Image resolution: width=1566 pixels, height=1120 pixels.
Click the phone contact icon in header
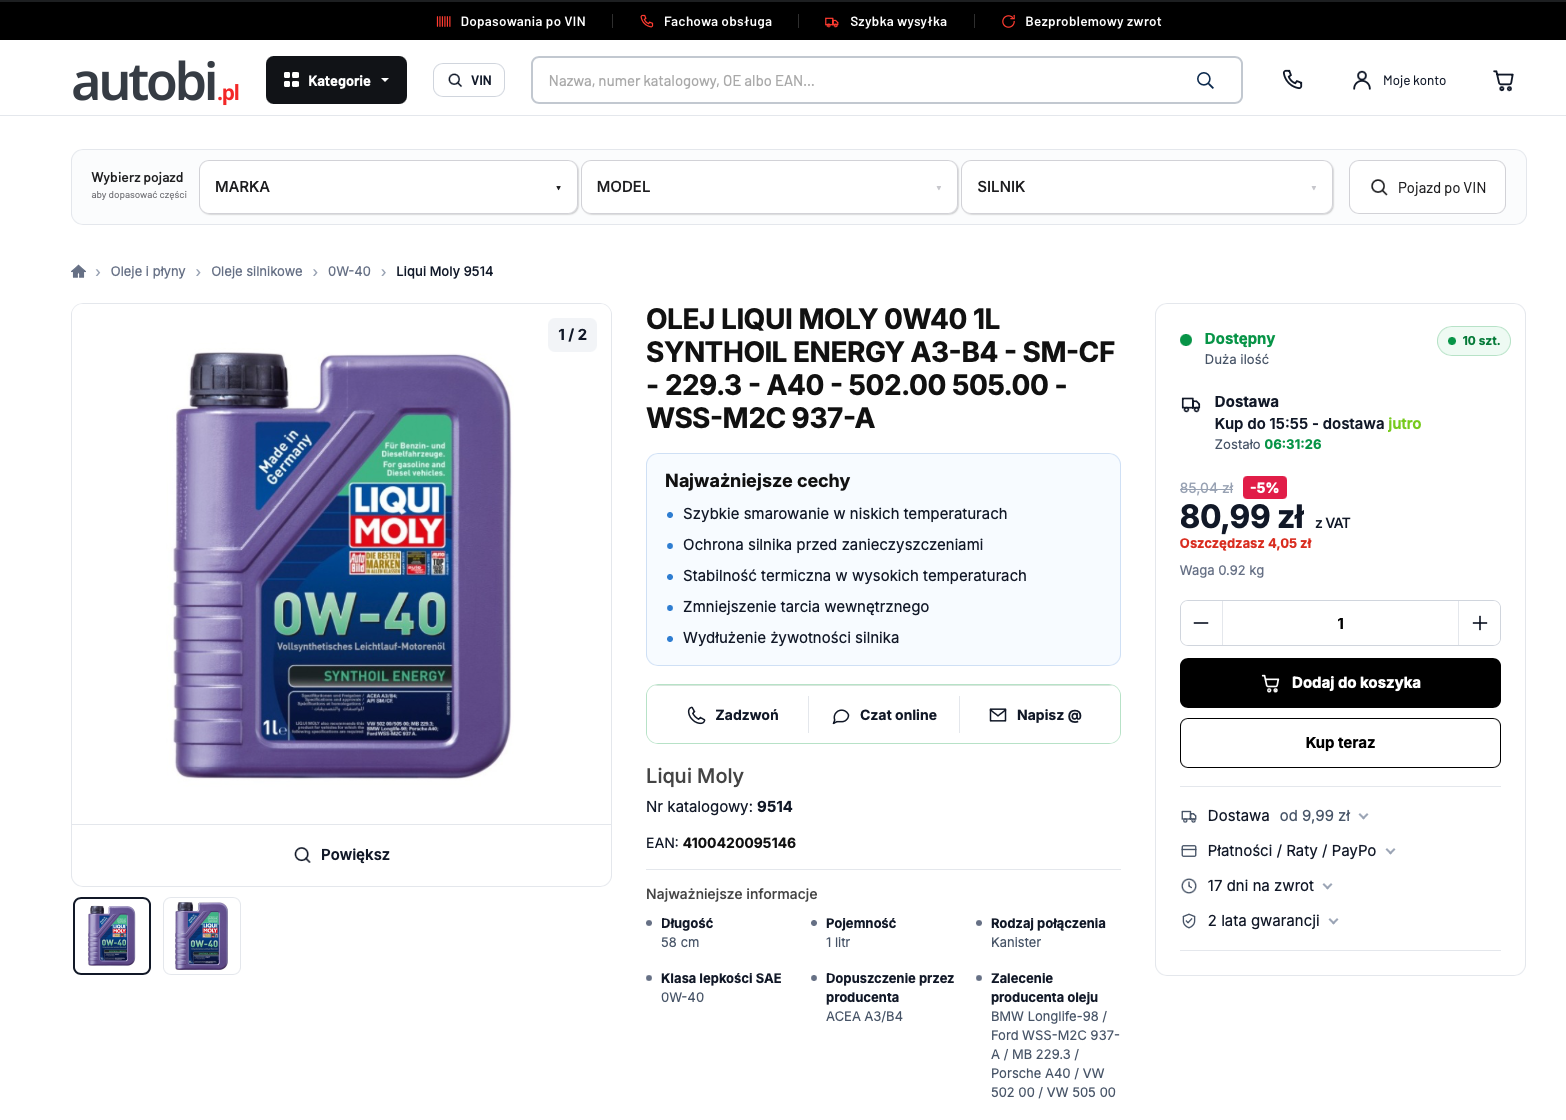[x=1292, y=80]
